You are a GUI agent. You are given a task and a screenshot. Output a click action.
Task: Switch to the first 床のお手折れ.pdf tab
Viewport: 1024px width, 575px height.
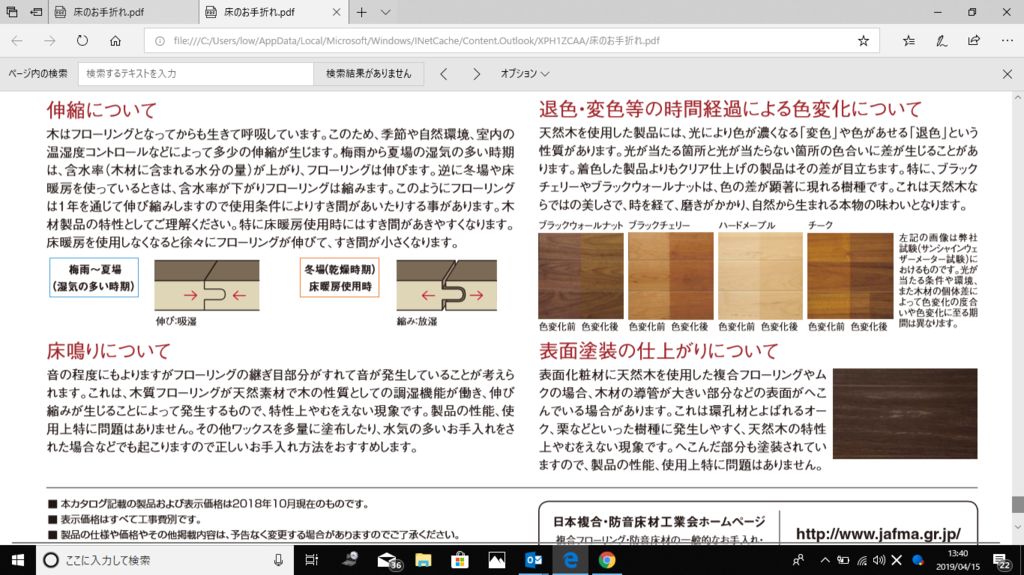123,12
